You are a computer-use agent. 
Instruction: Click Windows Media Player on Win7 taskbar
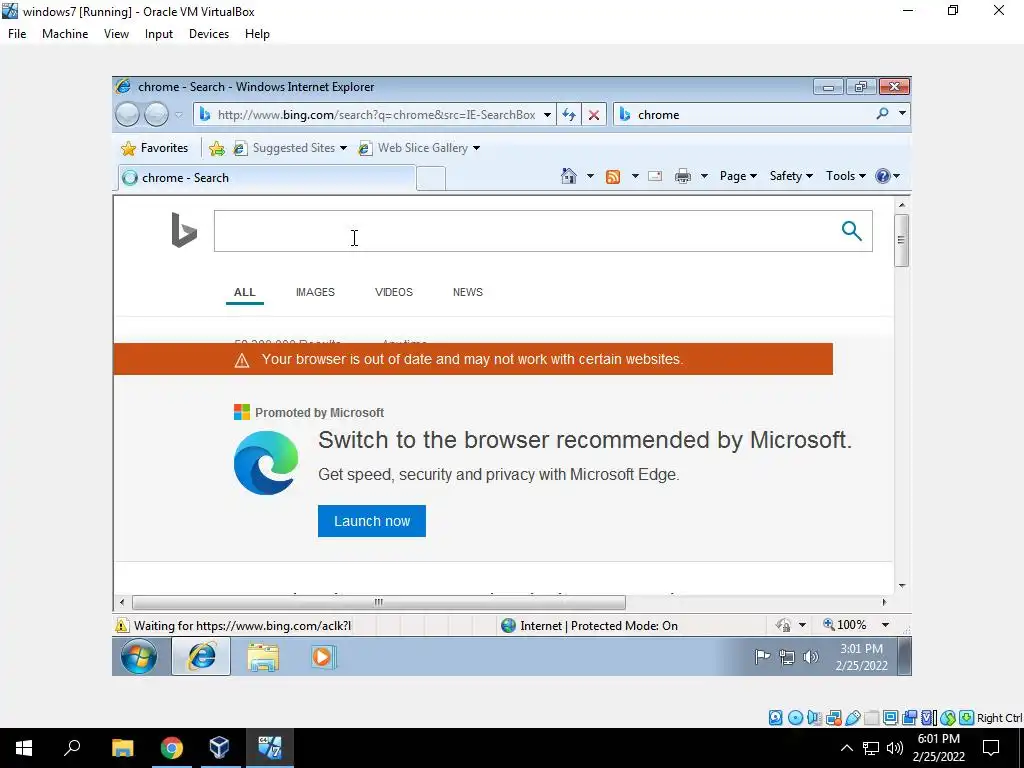click(323, 656)
